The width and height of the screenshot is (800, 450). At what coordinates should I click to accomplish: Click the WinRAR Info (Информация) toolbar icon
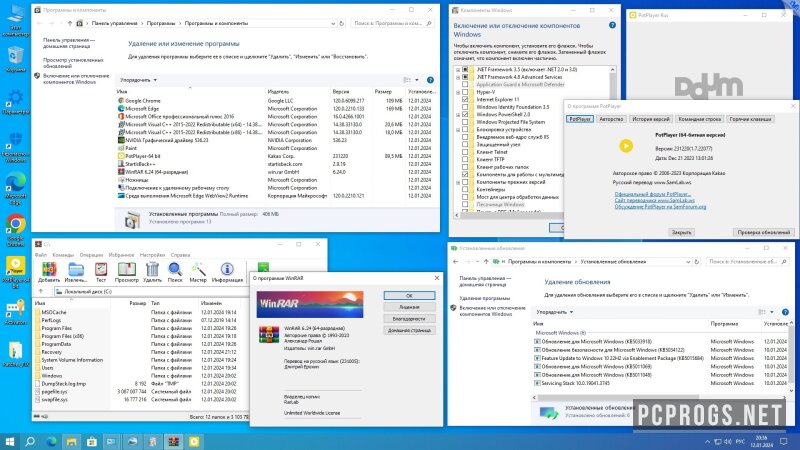[x=227, y=272]
